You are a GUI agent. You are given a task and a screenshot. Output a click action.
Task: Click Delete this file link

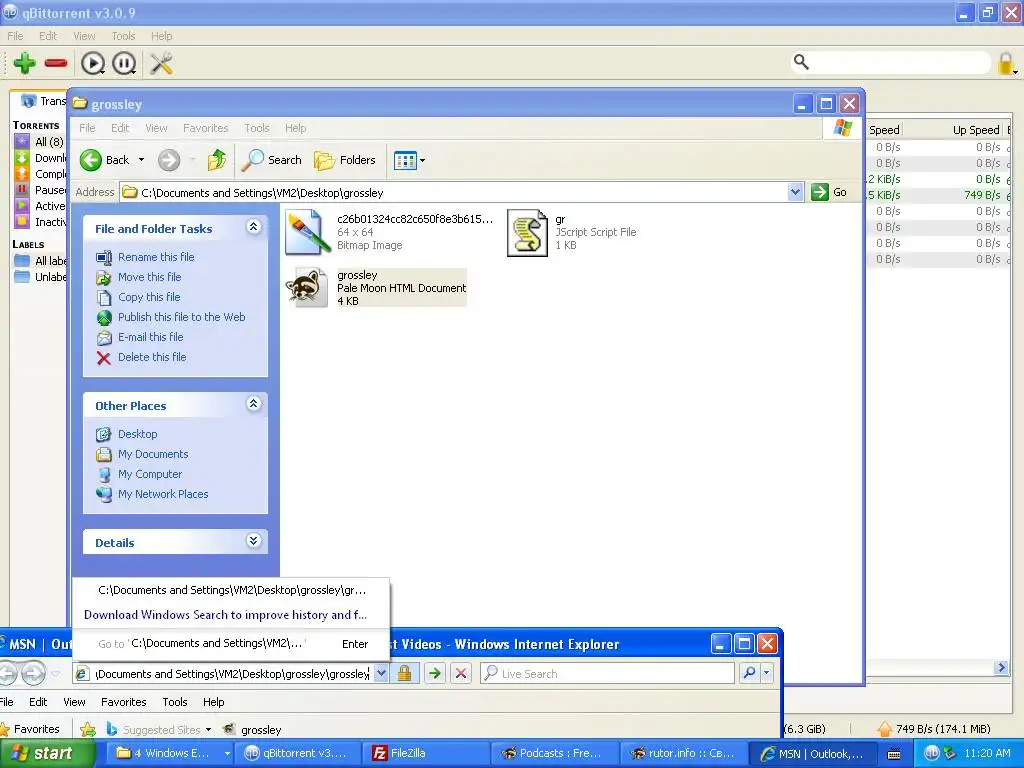[152, 357]
